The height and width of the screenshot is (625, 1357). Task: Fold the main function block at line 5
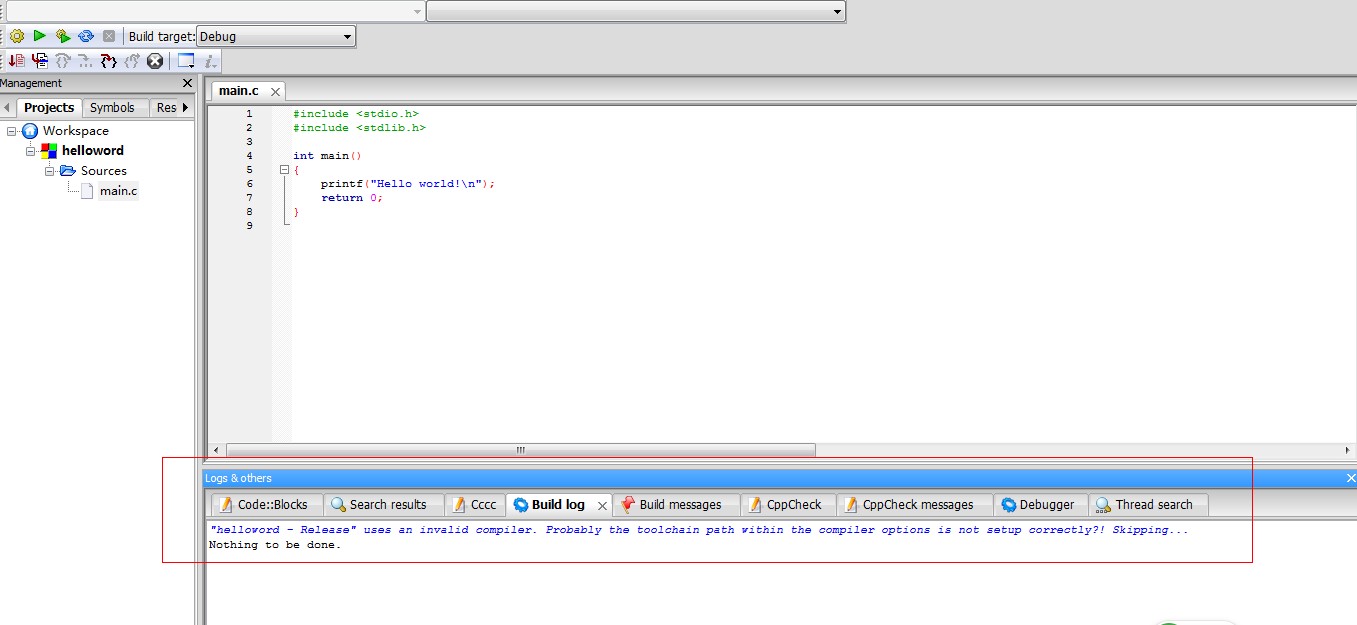(x=284, y=170)
